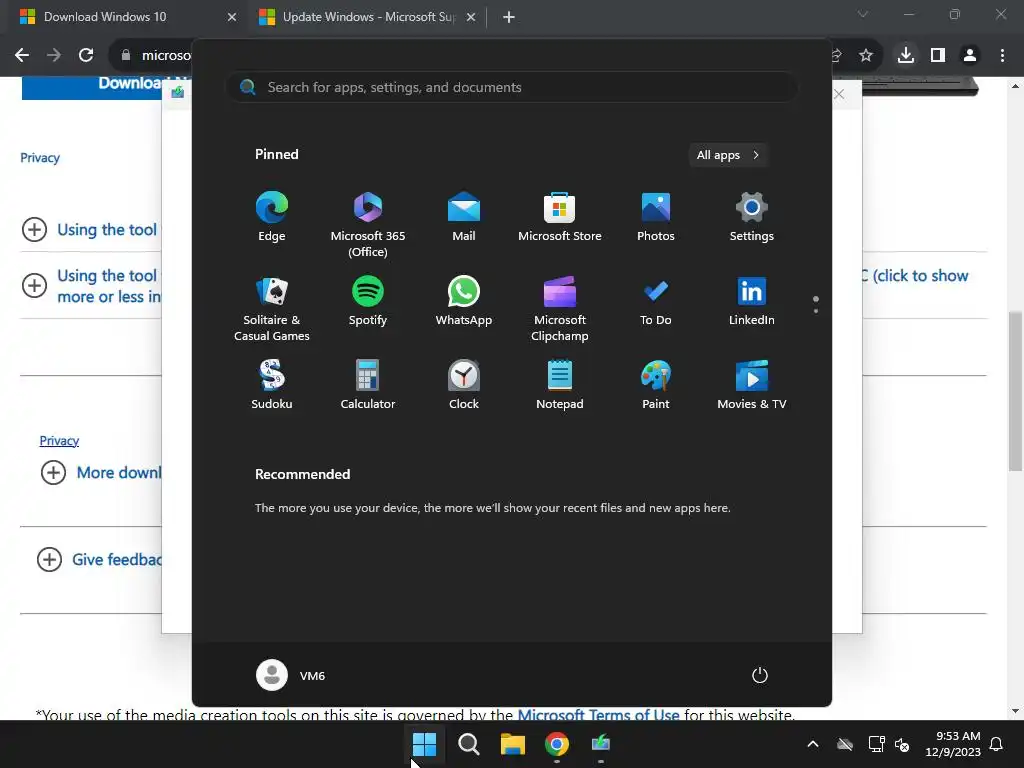The width and height of the screenshot is (1024, 768).
Task: Click the webpage vertical scrollbar thumb
Action: [1015, 391]
